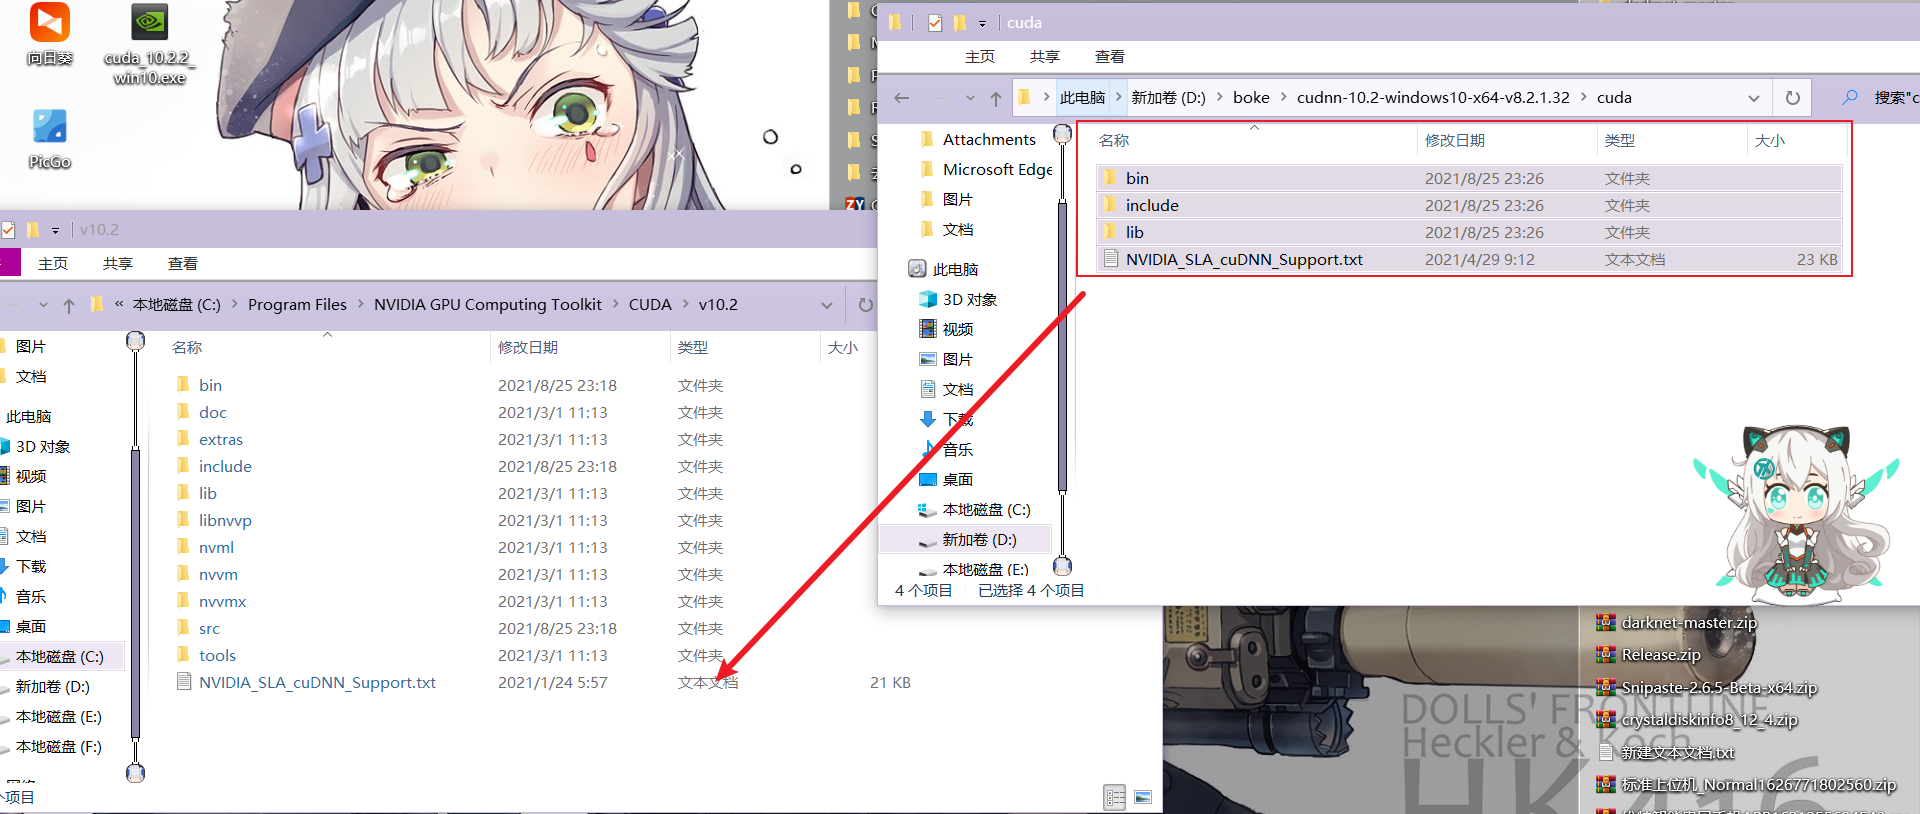Select 音乐 in cuda window navigation pane
The image size is (1920, 814).
pyautogui.click(x=946, y=450)
